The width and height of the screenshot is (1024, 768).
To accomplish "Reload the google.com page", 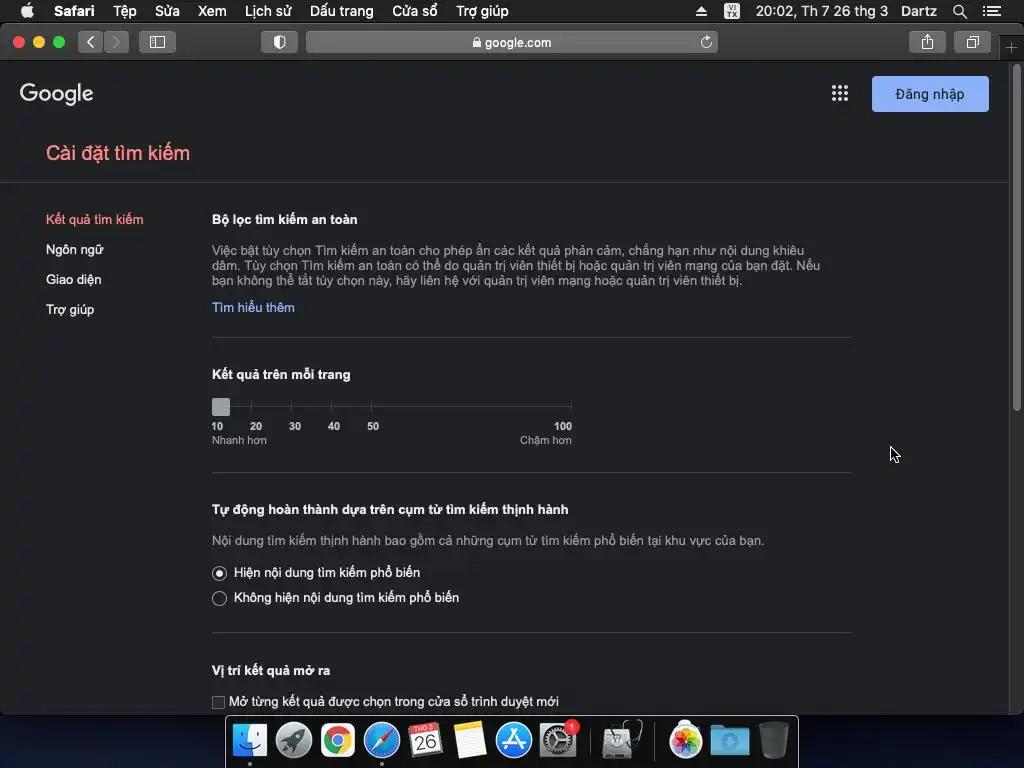I will [706, 42].
